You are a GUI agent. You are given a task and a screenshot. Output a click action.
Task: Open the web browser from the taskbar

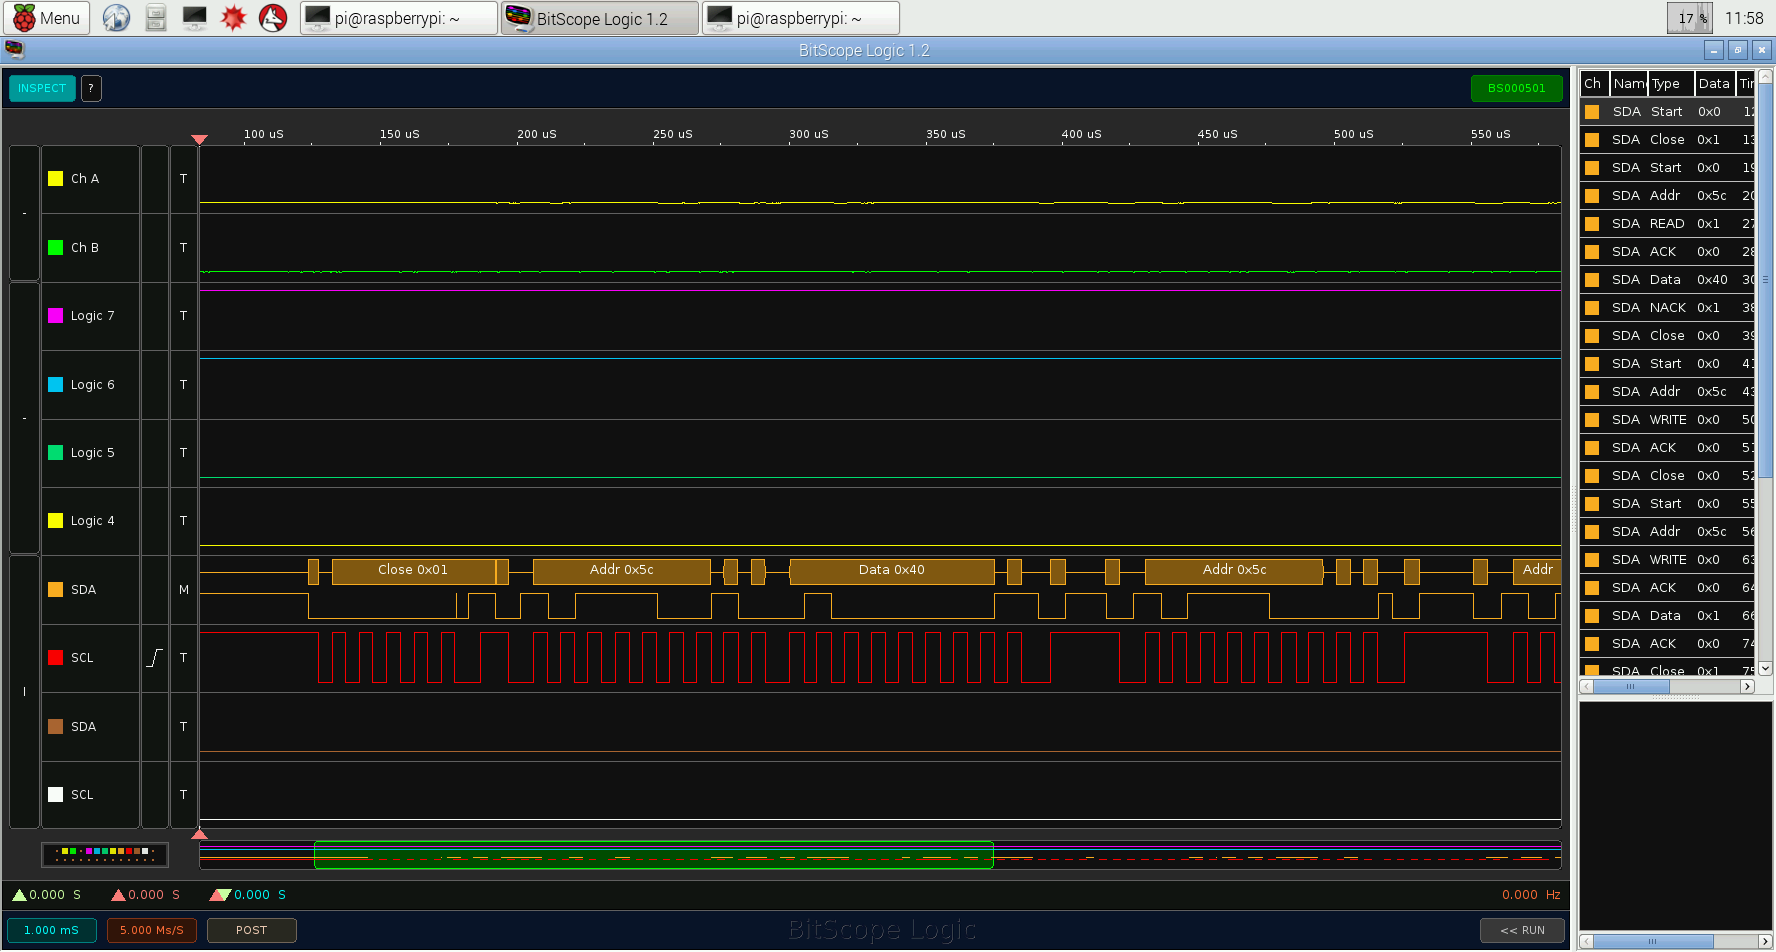(x=116, y=17)
